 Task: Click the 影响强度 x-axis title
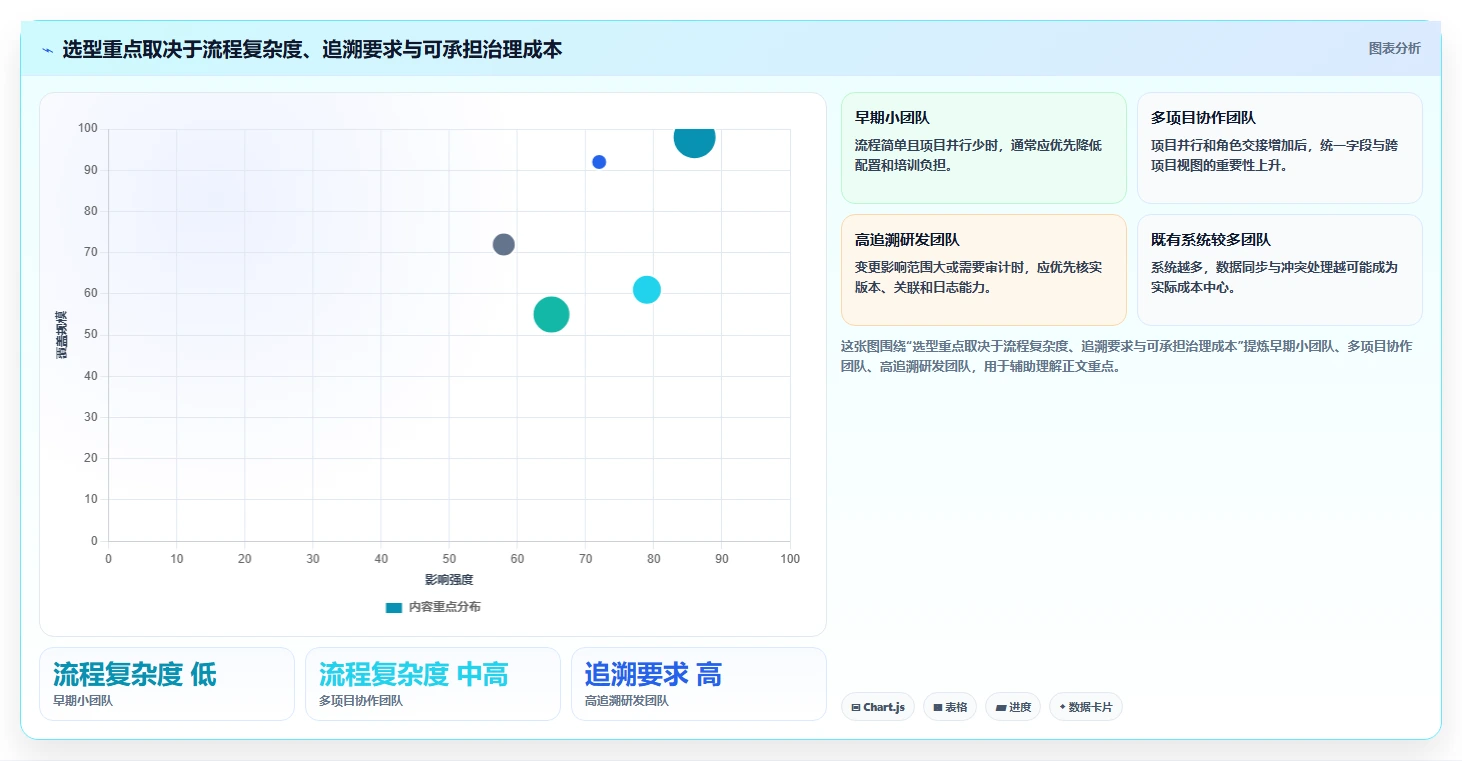(x=449, y=580)
